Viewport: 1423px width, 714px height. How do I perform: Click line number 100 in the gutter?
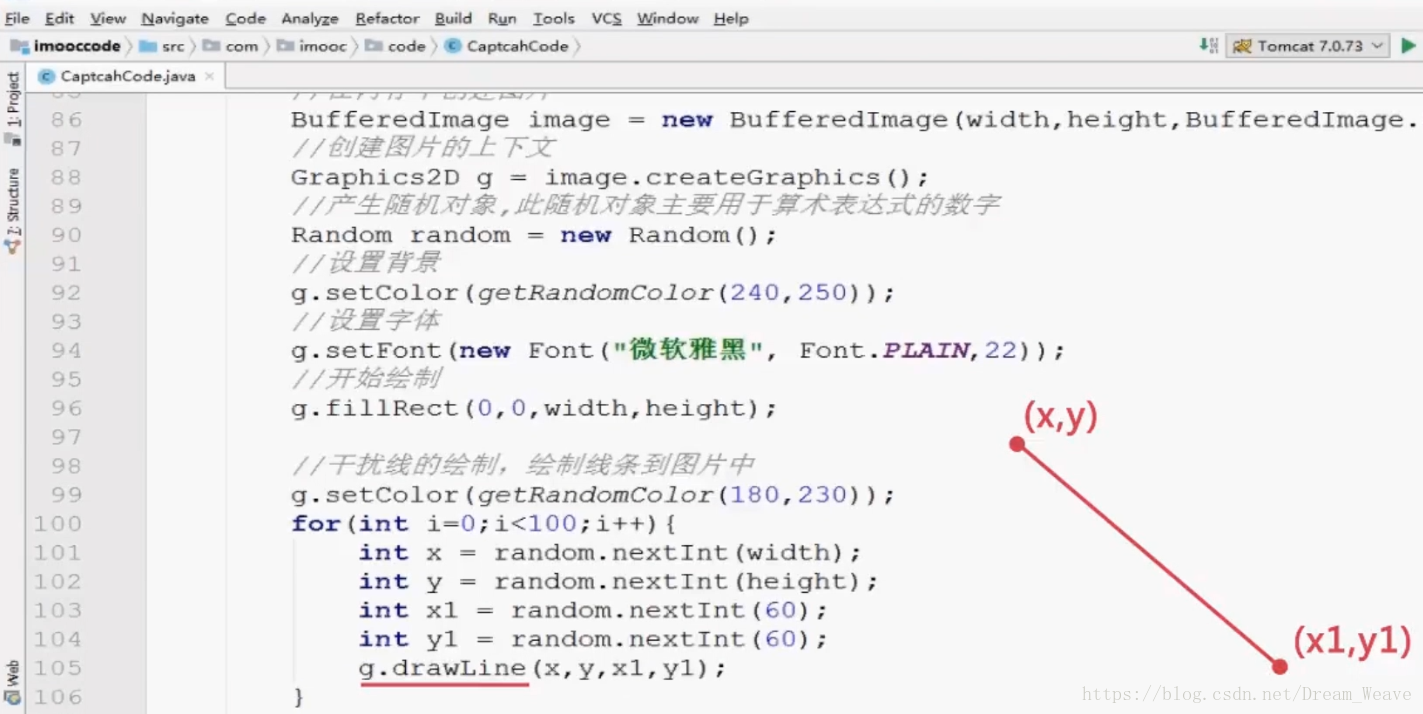57,523
